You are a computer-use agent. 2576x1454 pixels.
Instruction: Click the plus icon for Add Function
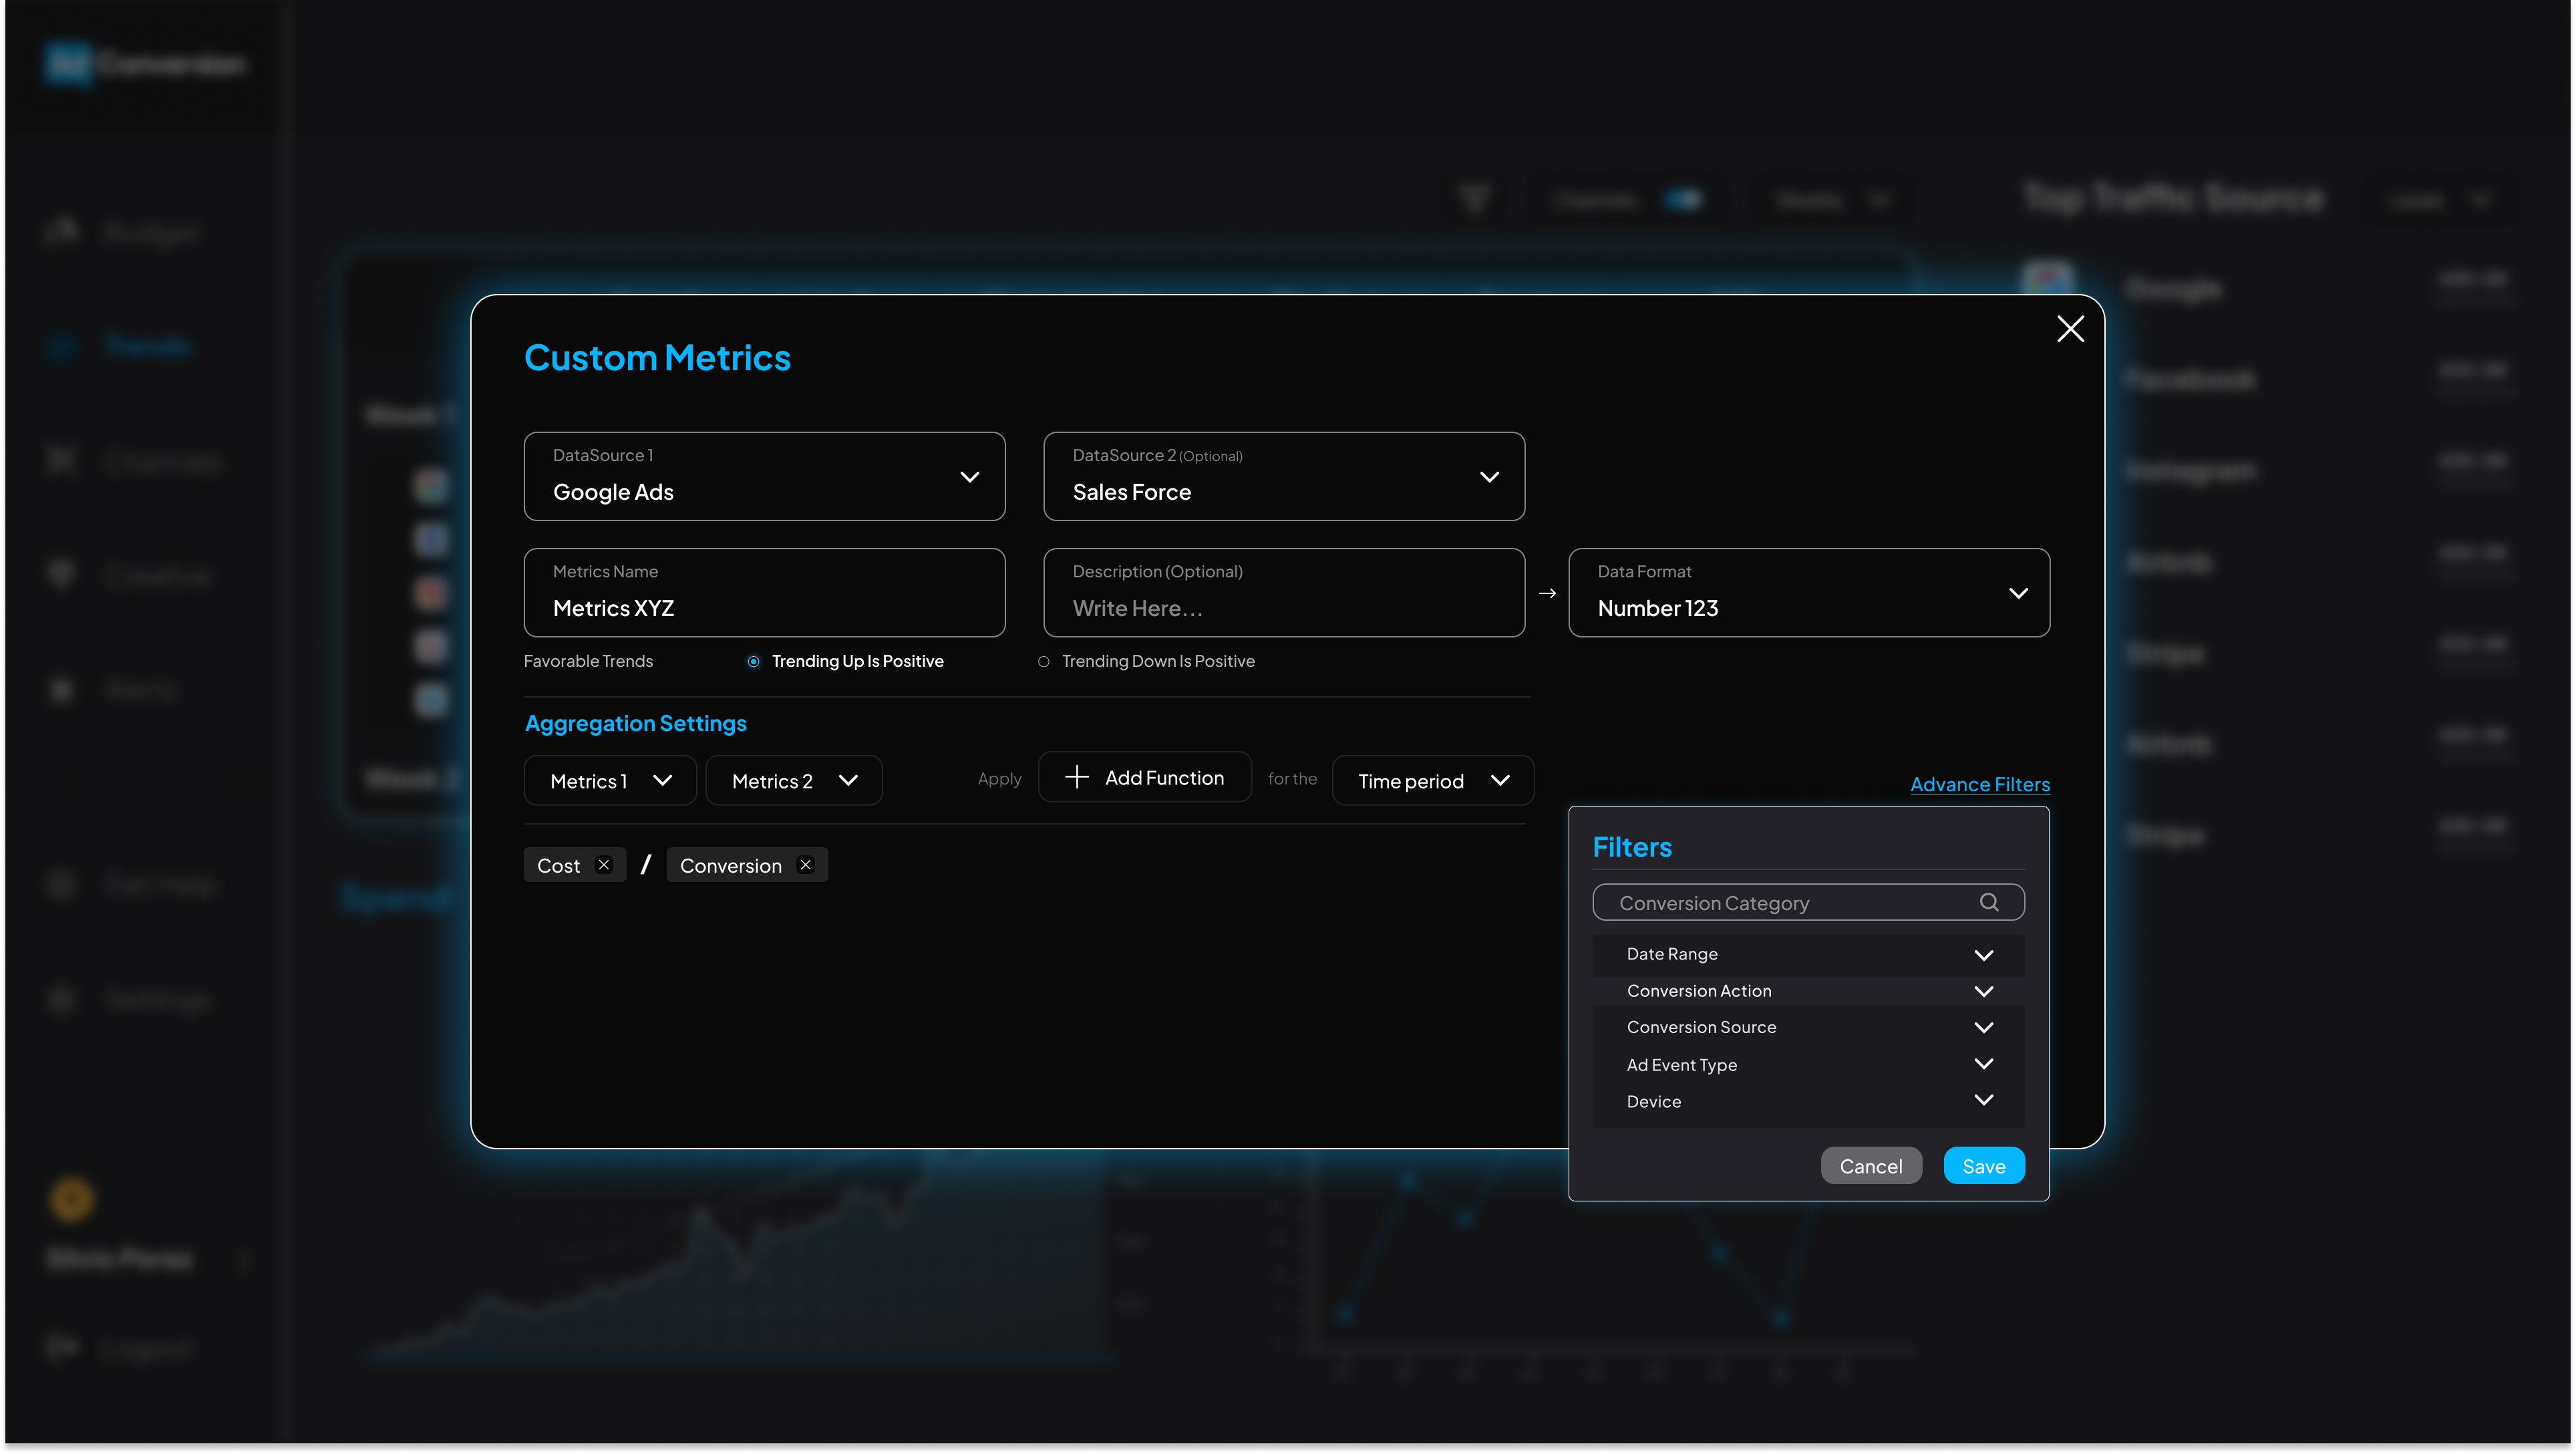click(x=1076, y=777)
